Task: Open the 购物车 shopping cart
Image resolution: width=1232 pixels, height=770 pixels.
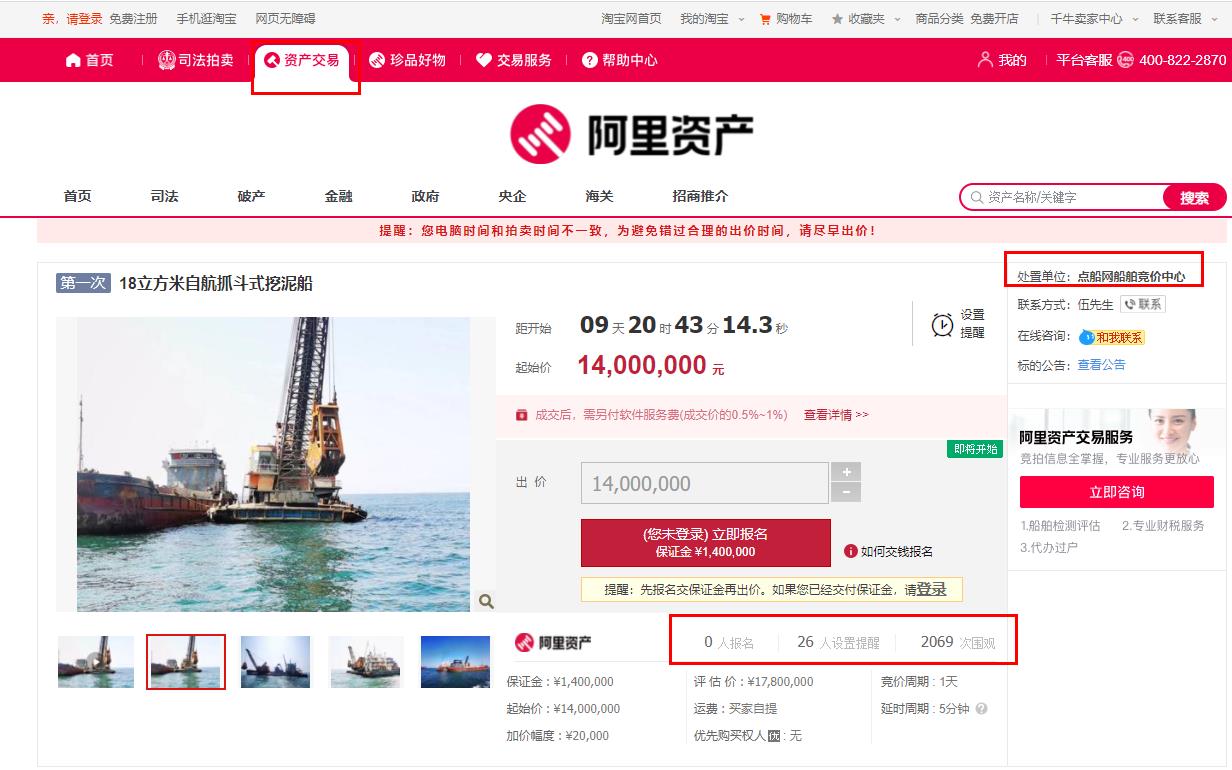Action: click(786, 18)
